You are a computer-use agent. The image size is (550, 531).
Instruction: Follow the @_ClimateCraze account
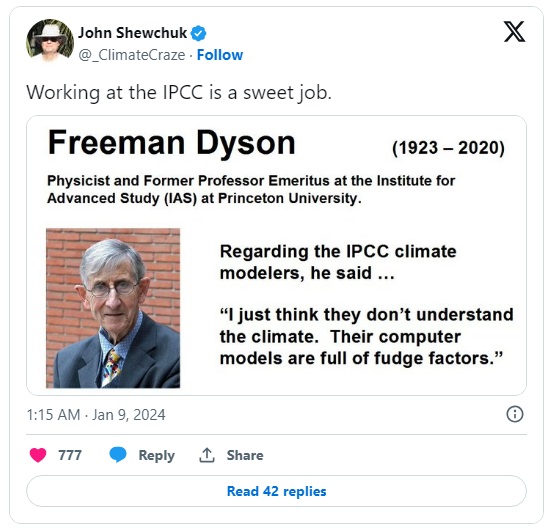coord(220,55)
